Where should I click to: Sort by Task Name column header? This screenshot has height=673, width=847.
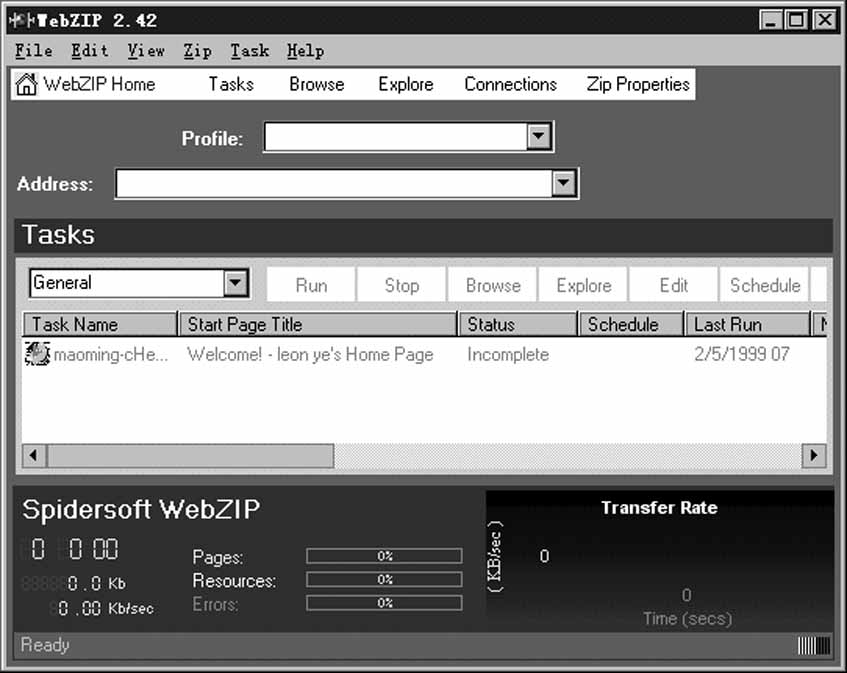[100, 324]
